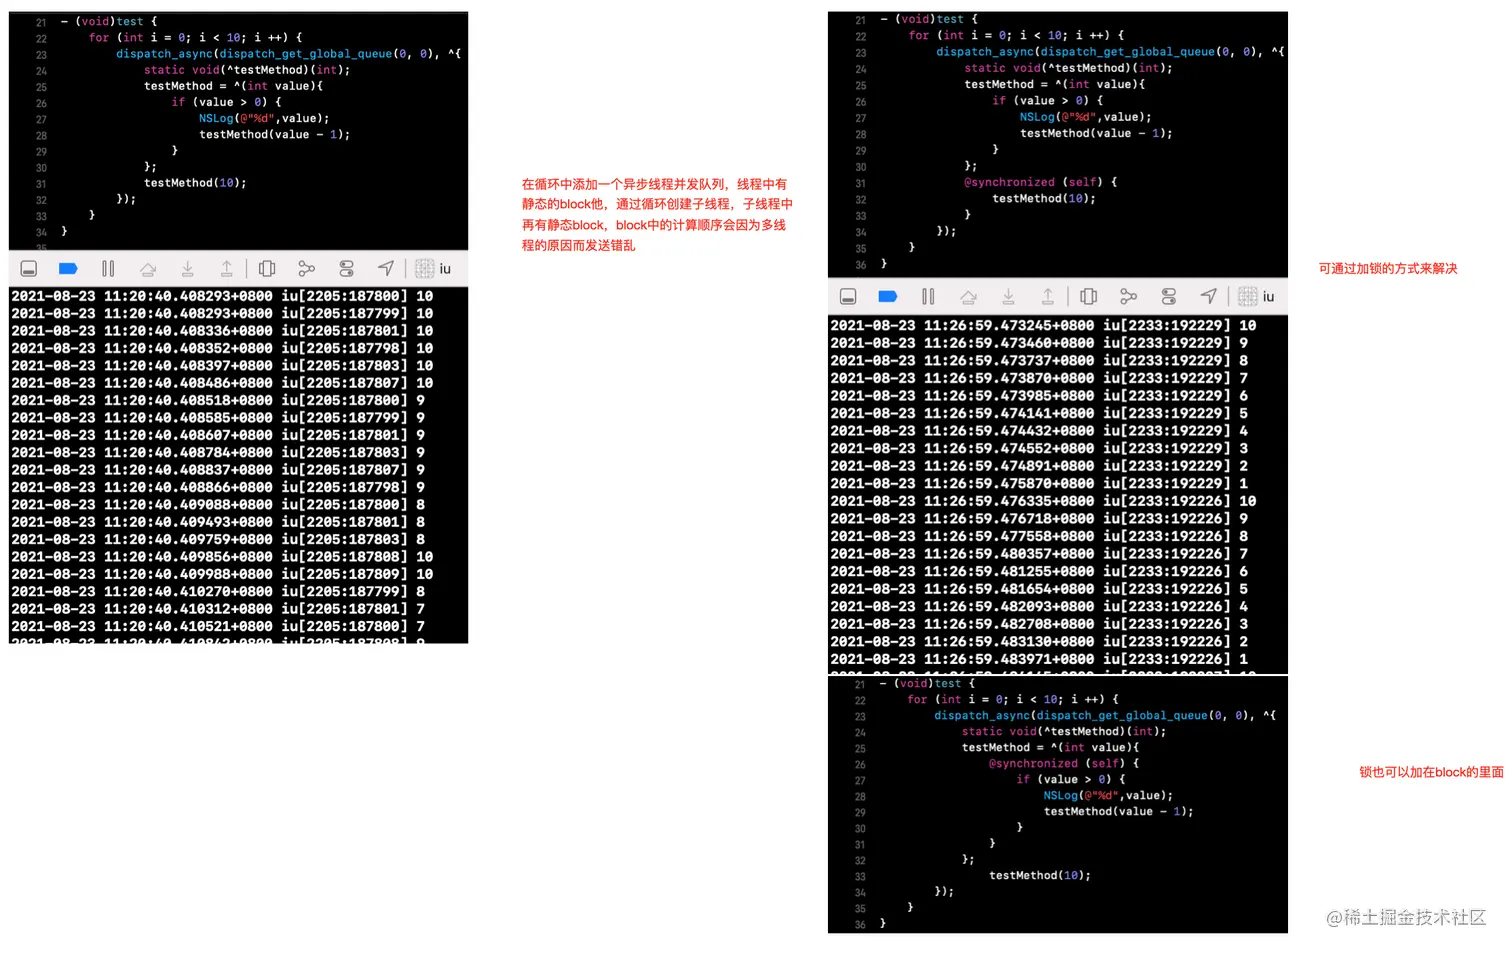Click log line timestamped 11:20:40.409856
1512x953 pixels.
(x=222, y=557)
